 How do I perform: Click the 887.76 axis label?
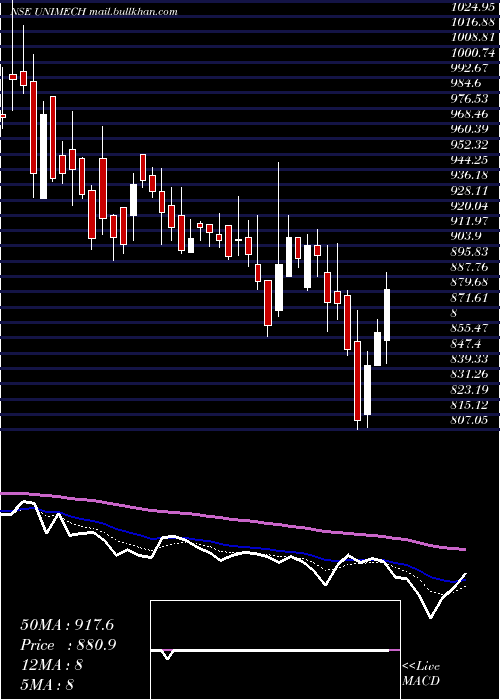point(470,267)
